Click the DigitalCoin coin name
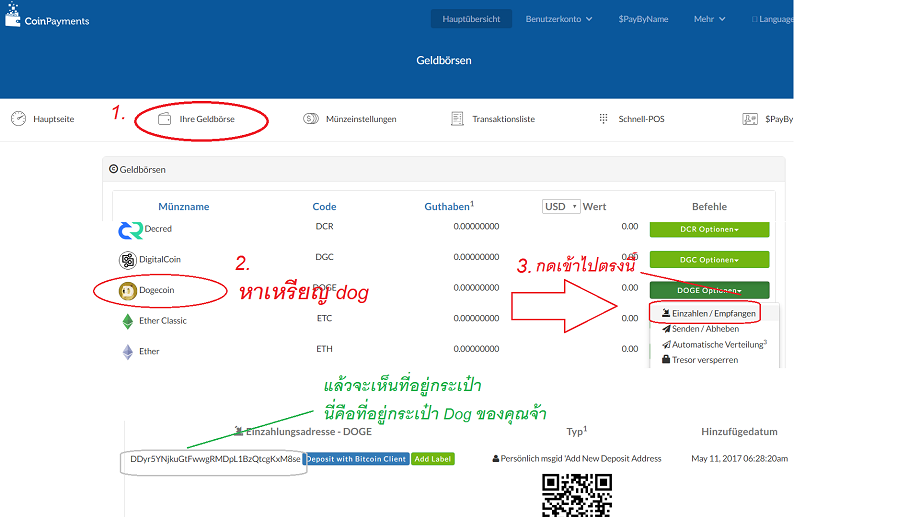Viewport: 920px width, 517px height. pyautogui.click(x=160, y=259)
